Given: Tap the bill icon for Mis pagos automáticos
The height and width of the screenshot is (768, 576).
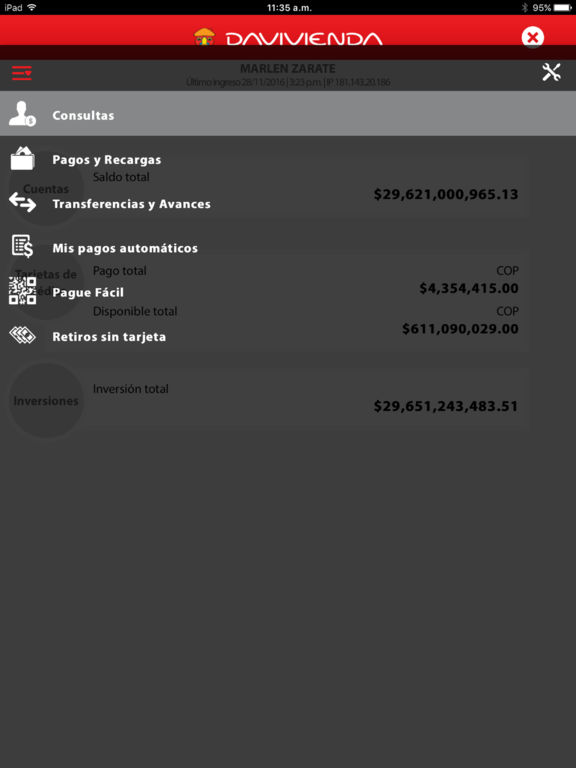Looking at the screenshot, I should click(23, 246).
